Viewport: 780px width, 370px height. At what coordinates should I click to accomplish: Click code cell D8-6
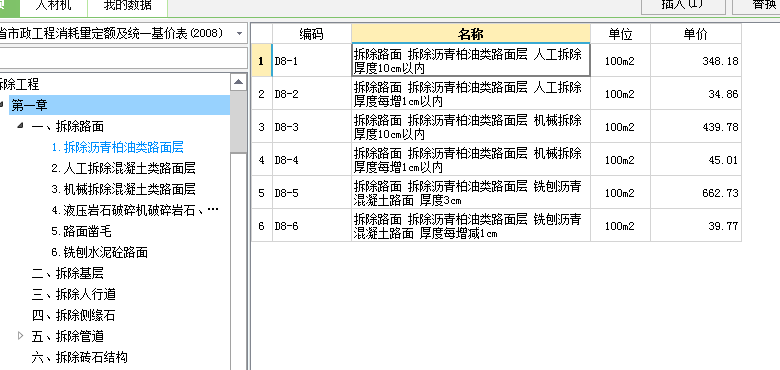(312, 226)
